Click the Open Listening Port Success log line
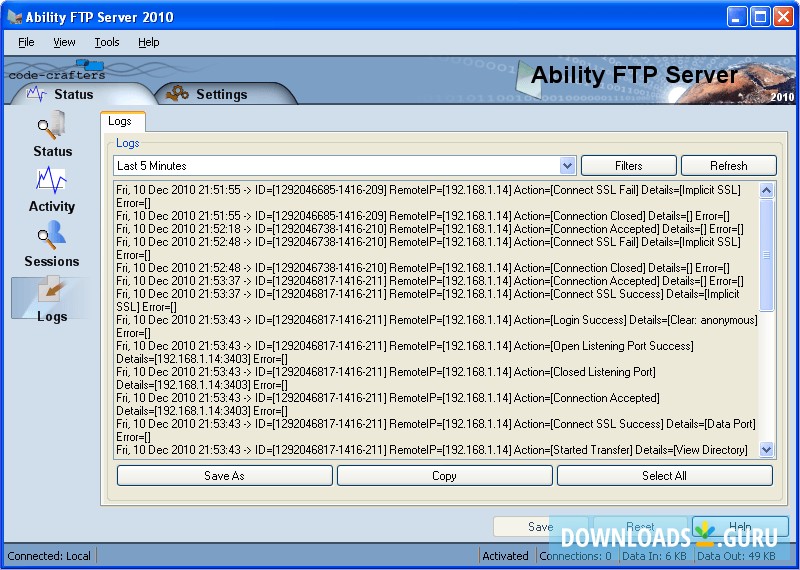Image resolution: width=800 pixels, height=570 pixels. (405, 353)
